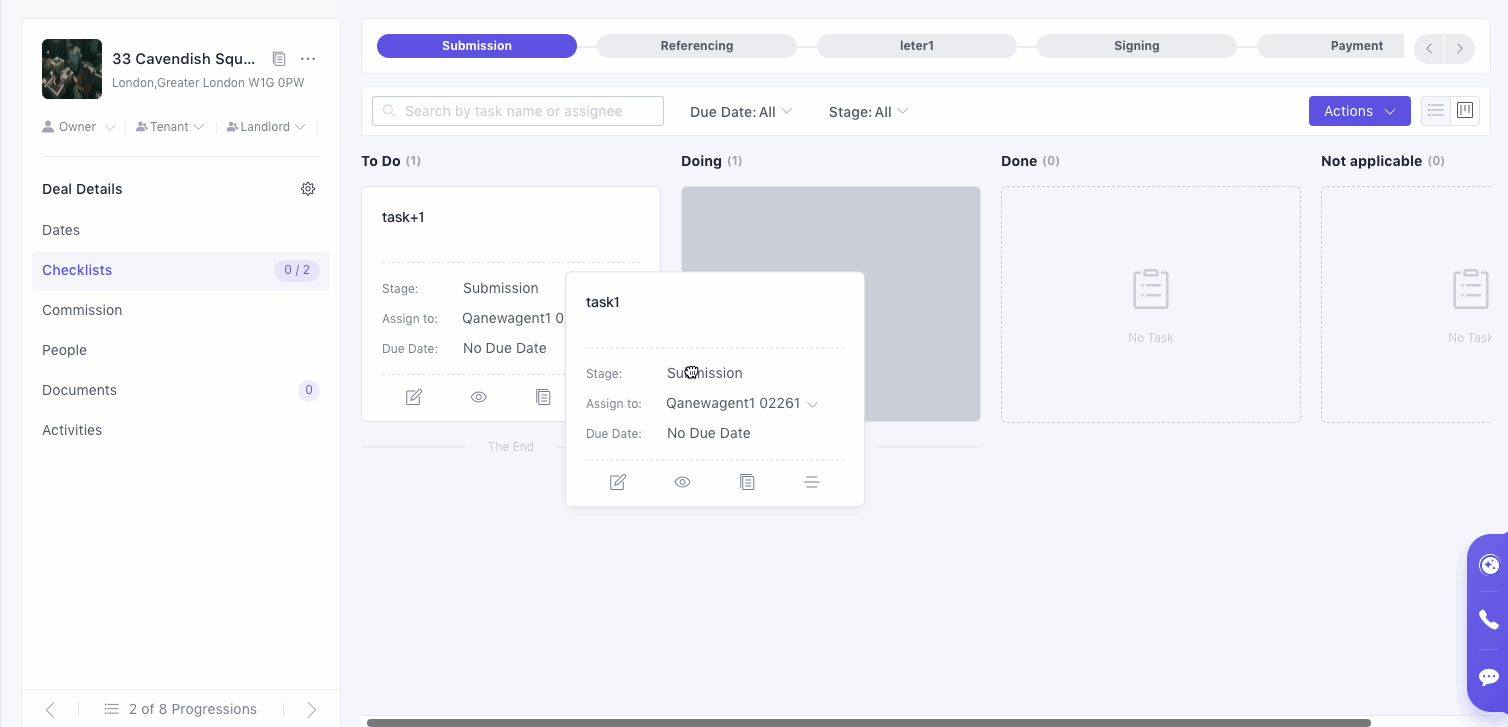Click edit icon on task+1 card
The height and width of the screenshot is (727, 1508).
(414, 397)
